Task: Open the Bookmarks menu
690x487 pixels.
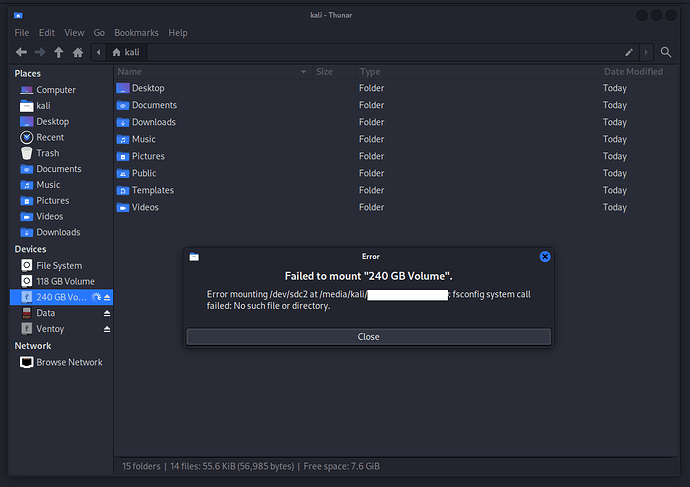Action: (x=136, y=33)
